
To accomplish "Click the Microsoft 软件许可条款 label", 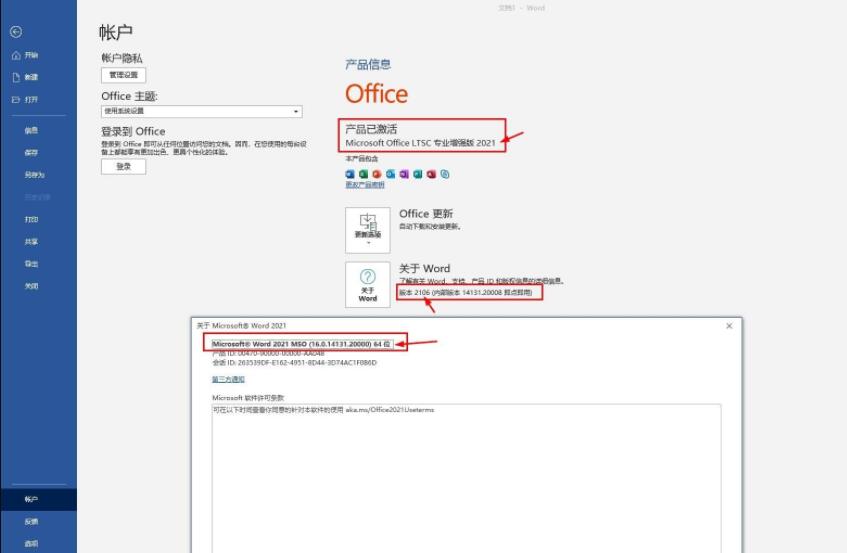I will [248, 397].
